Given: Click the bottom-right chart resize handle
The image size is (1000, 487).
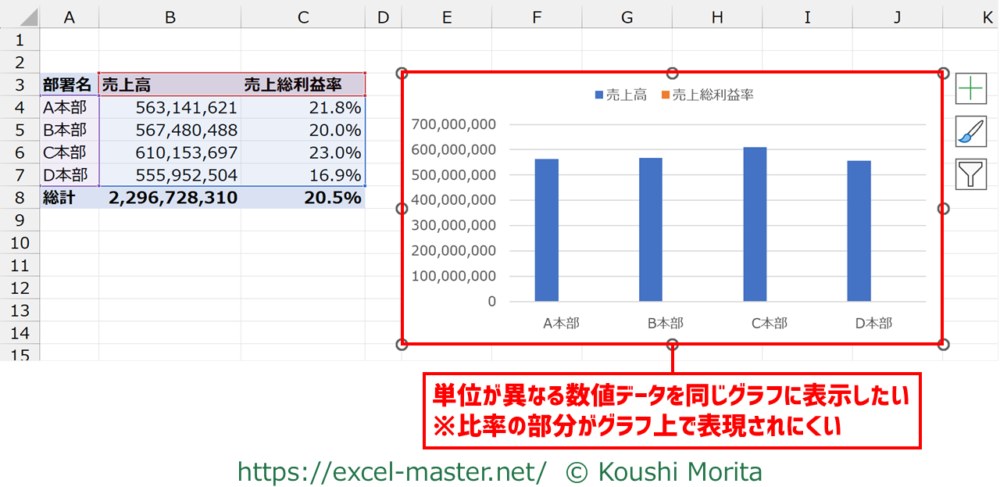Looking at the screenshot, I should pos(943,344).
